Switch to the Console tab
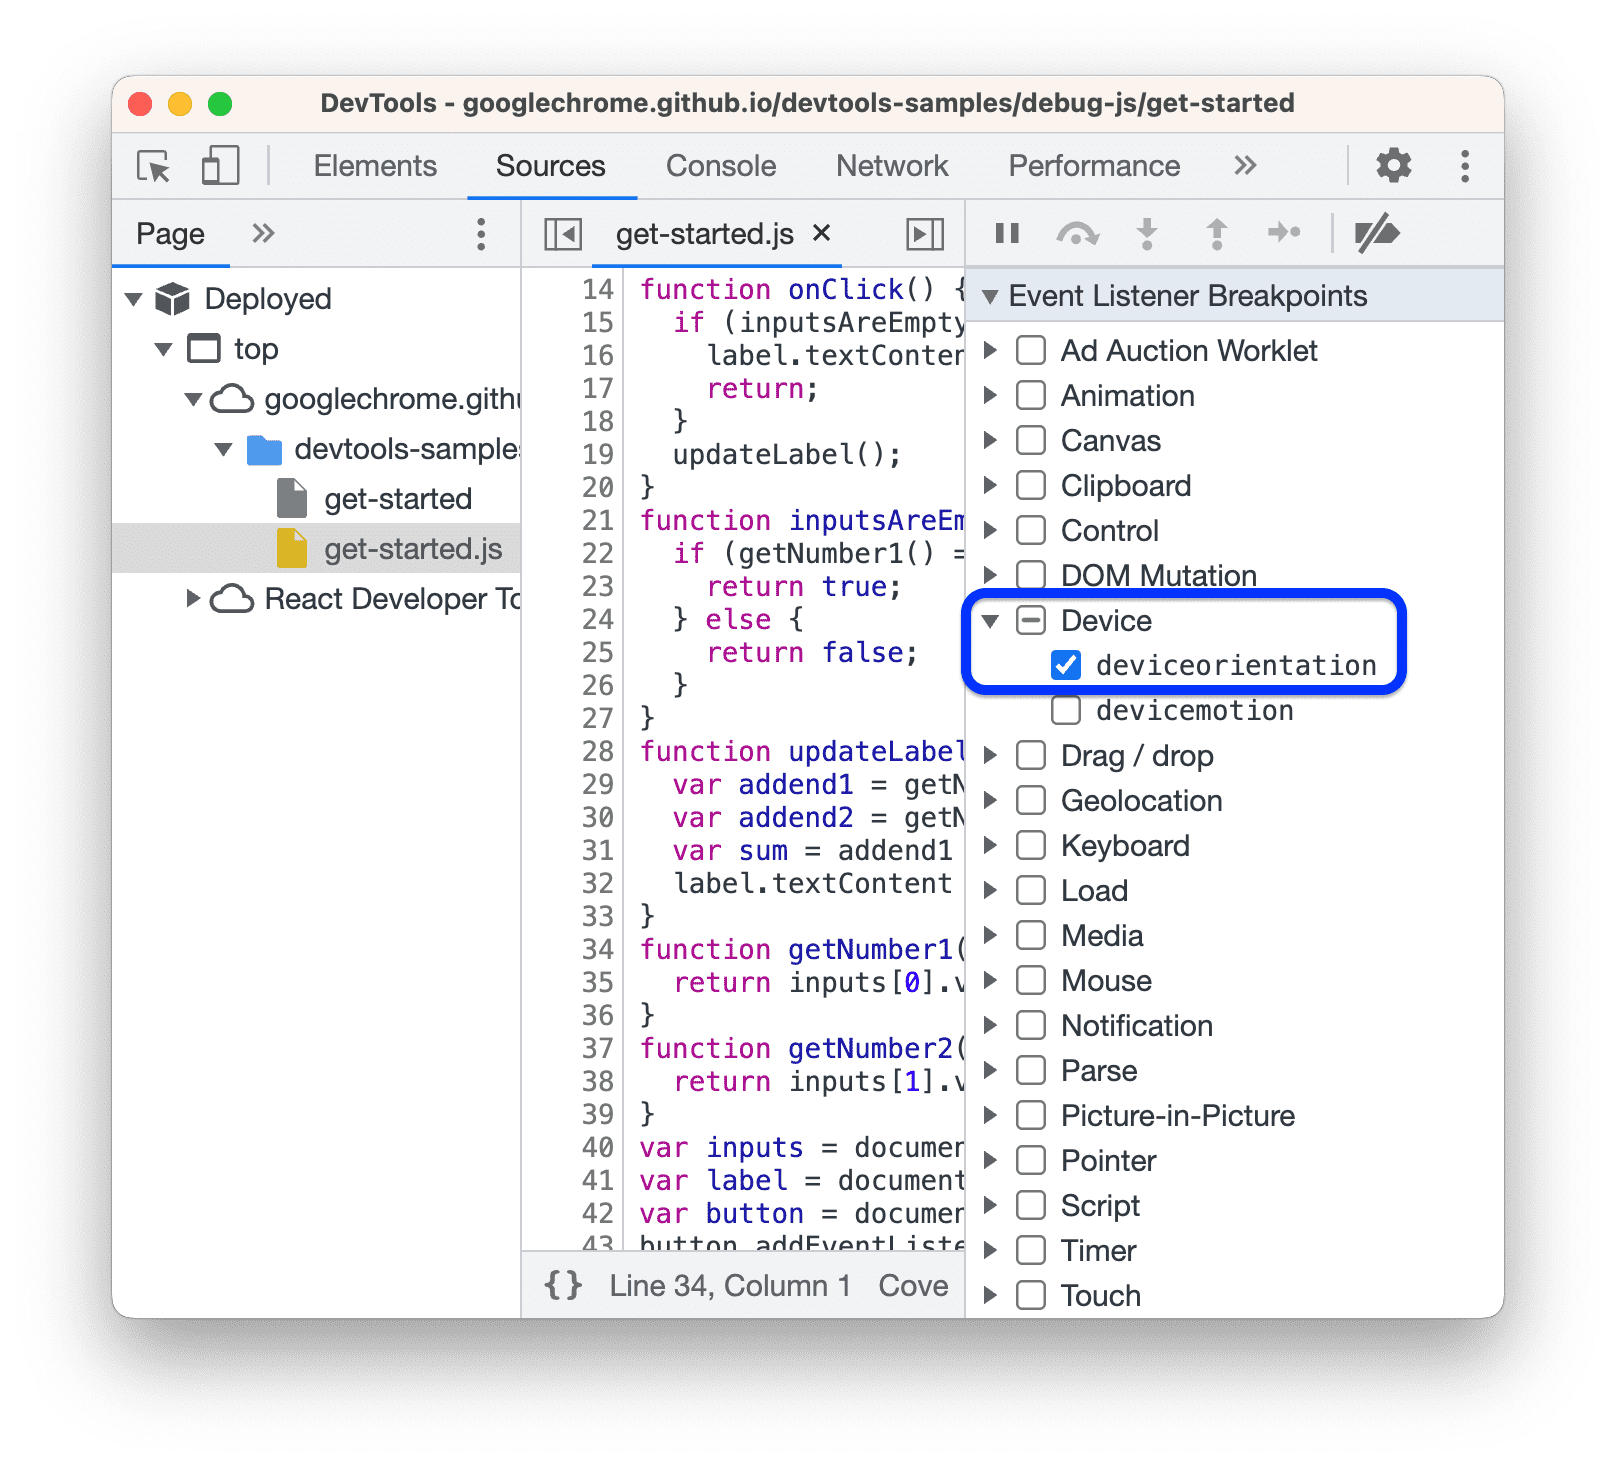This screenshot has height=1466, width=1616. tap(720, 166)
